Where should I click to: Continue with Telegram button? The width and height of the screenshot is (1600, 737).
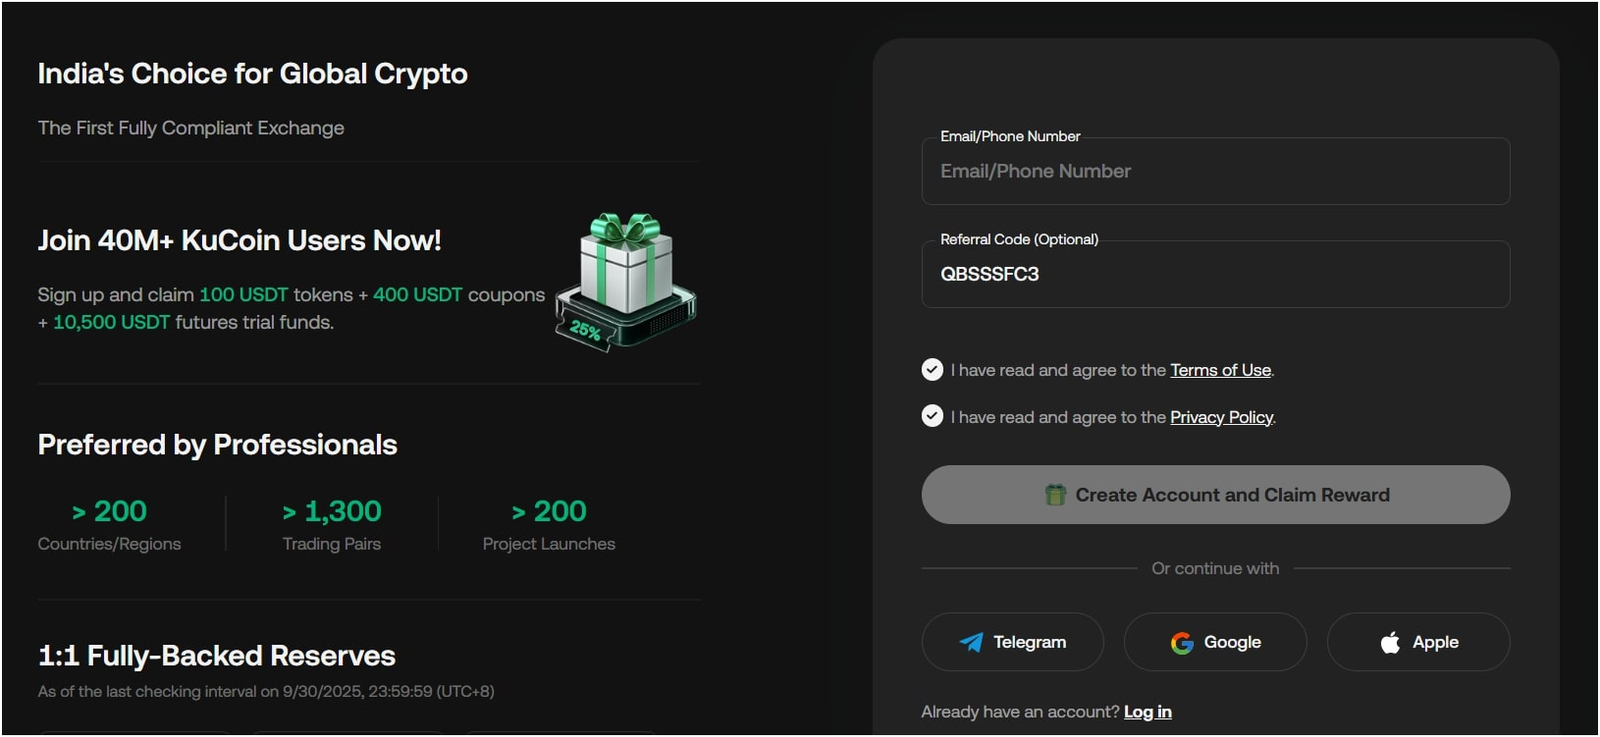coord(1012,642)
